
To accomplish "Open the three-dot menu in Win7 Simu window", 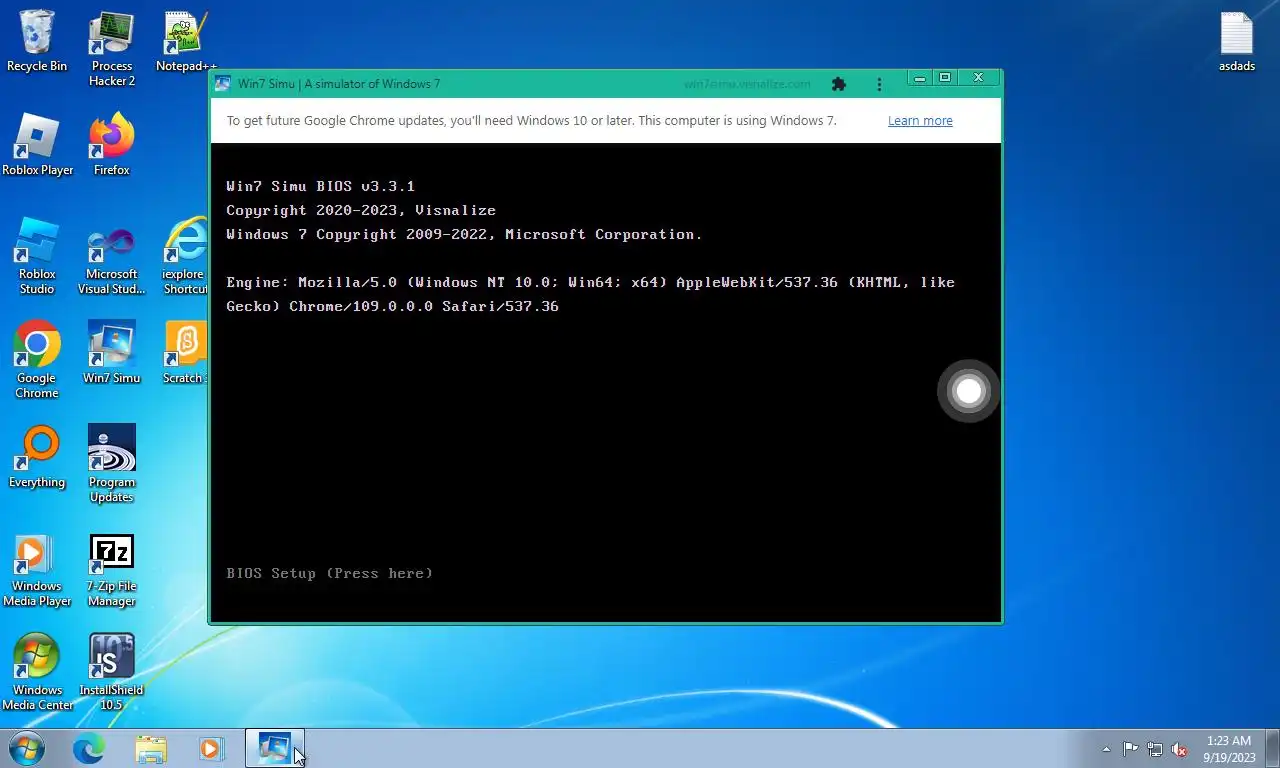I will pos(879,84).
